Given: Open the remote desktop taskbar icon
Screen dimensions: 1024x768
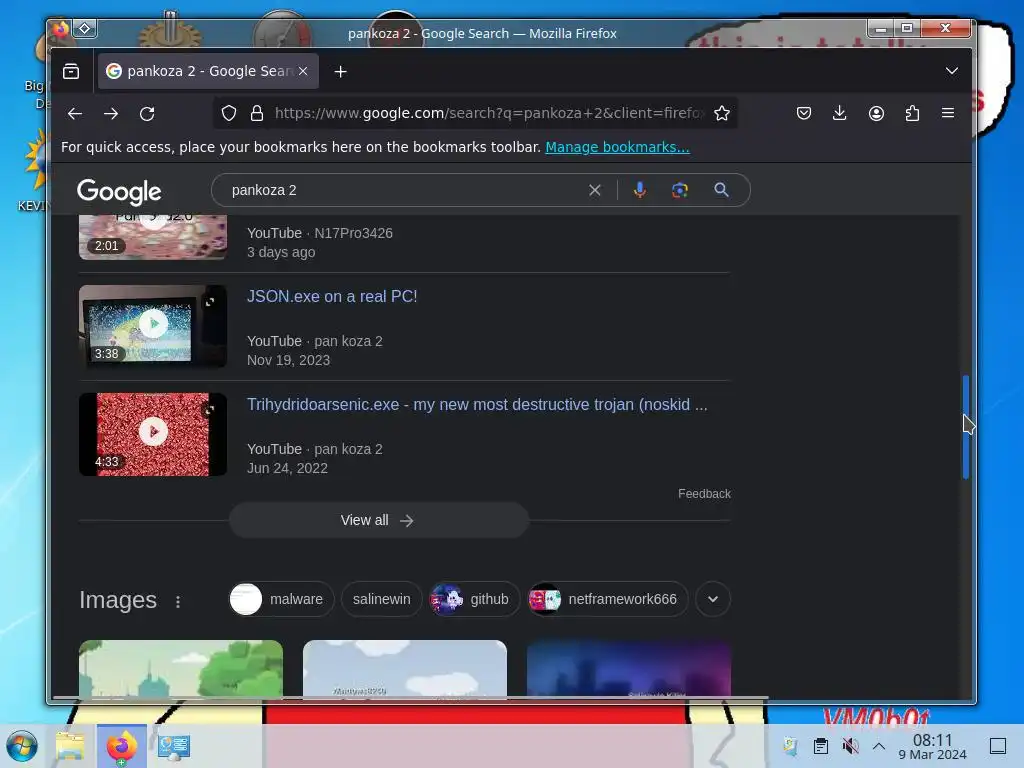Looking at the screenshot, I should pos(173,746).
